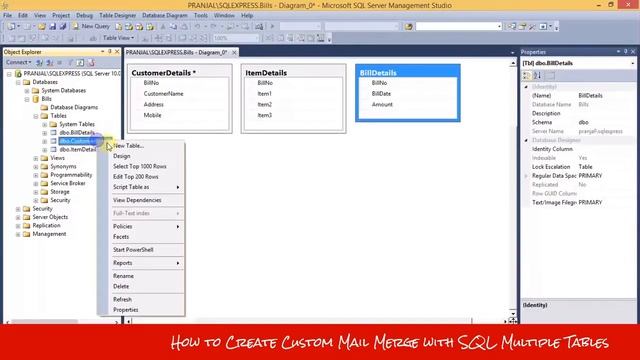Open the File menu

7,16
